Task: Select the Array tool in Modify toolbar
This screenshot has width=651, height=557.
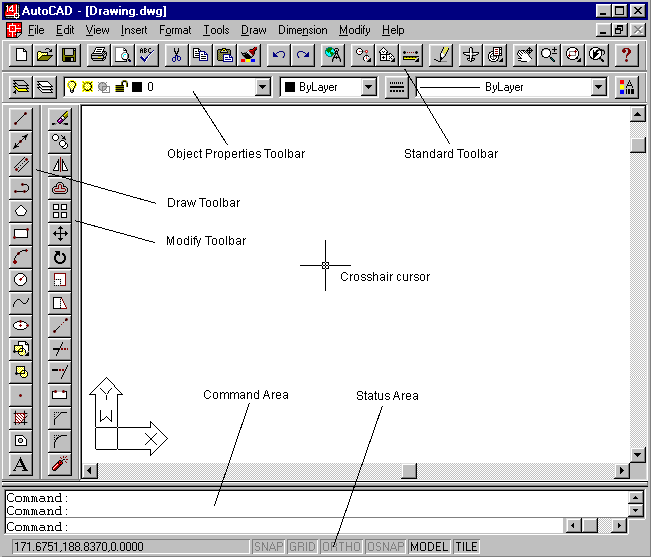Action: (60, 211)
